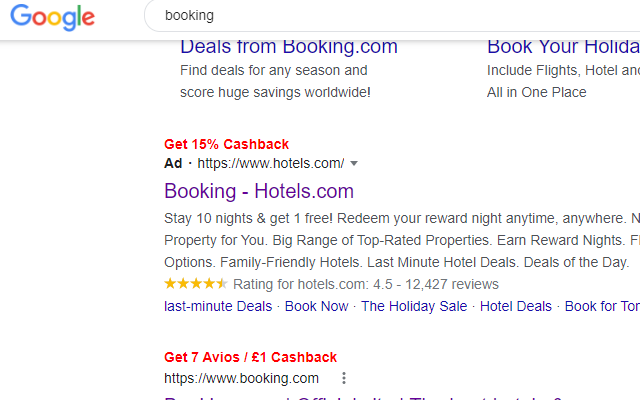Open the 'last-minute Deals' sitelink

[218, 306]
